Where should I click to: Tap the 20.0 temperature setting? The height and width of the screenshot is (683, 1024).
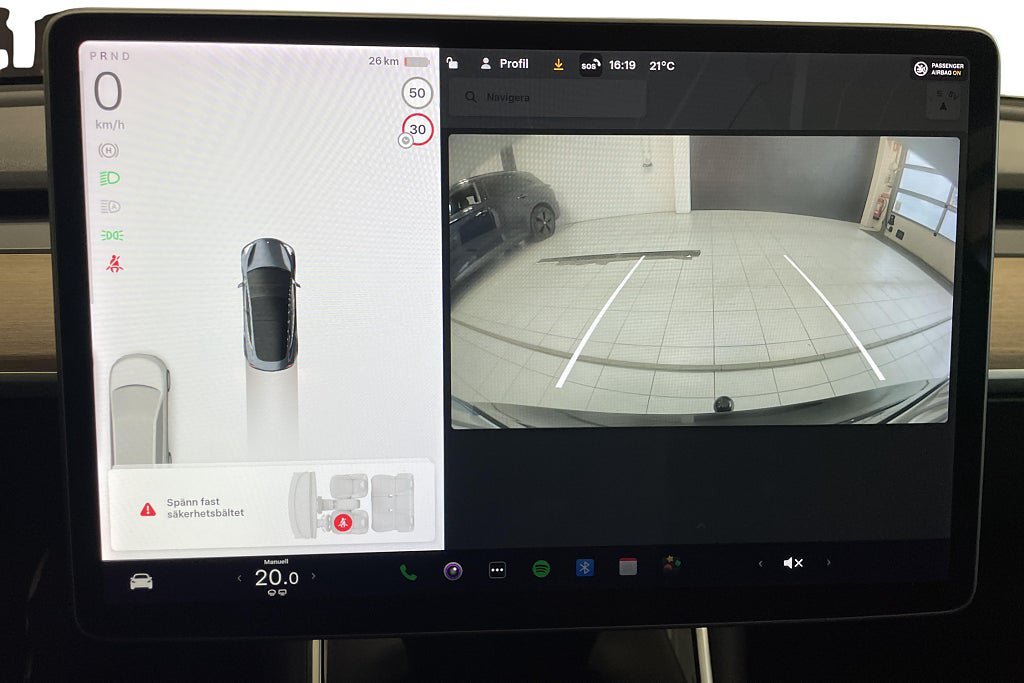(x=276, y=577)
